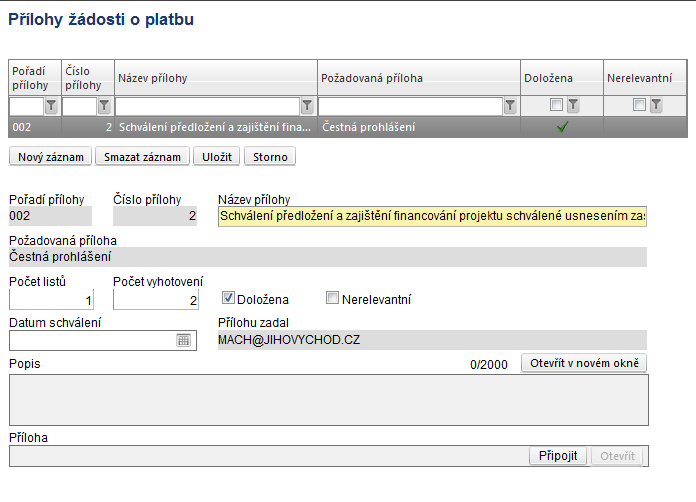Viewport: 696px width, 502px height.
Task: Click inside the Popis text area
Action: pos(329,400)
